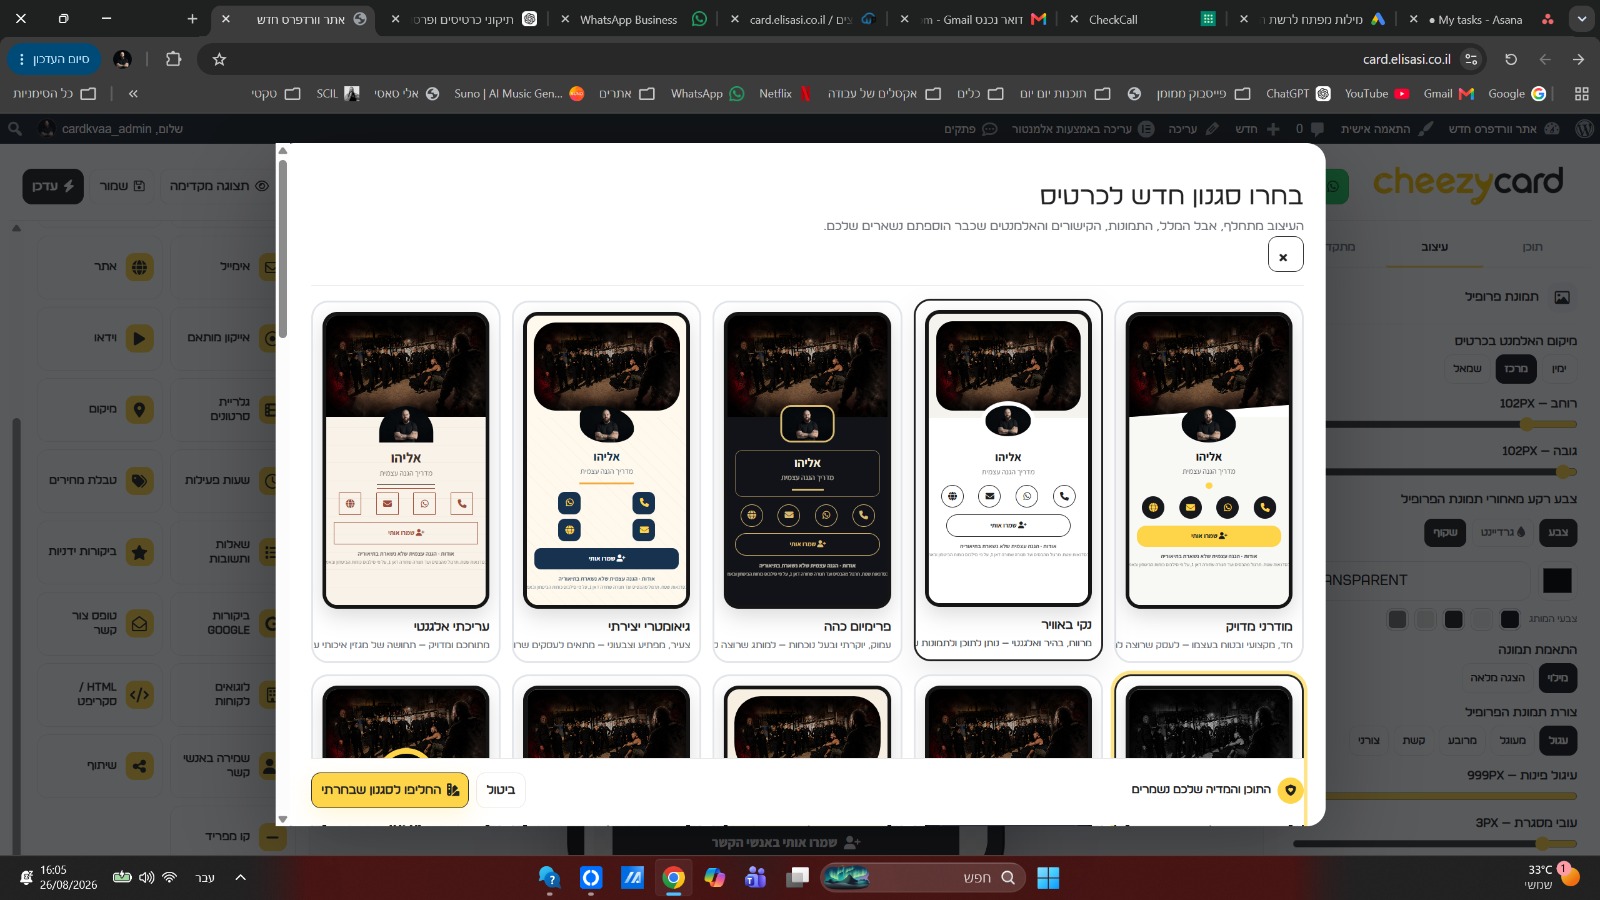Switch to the עיצוב (design) tab
1600x900 pixels.
pos(1434,247)
